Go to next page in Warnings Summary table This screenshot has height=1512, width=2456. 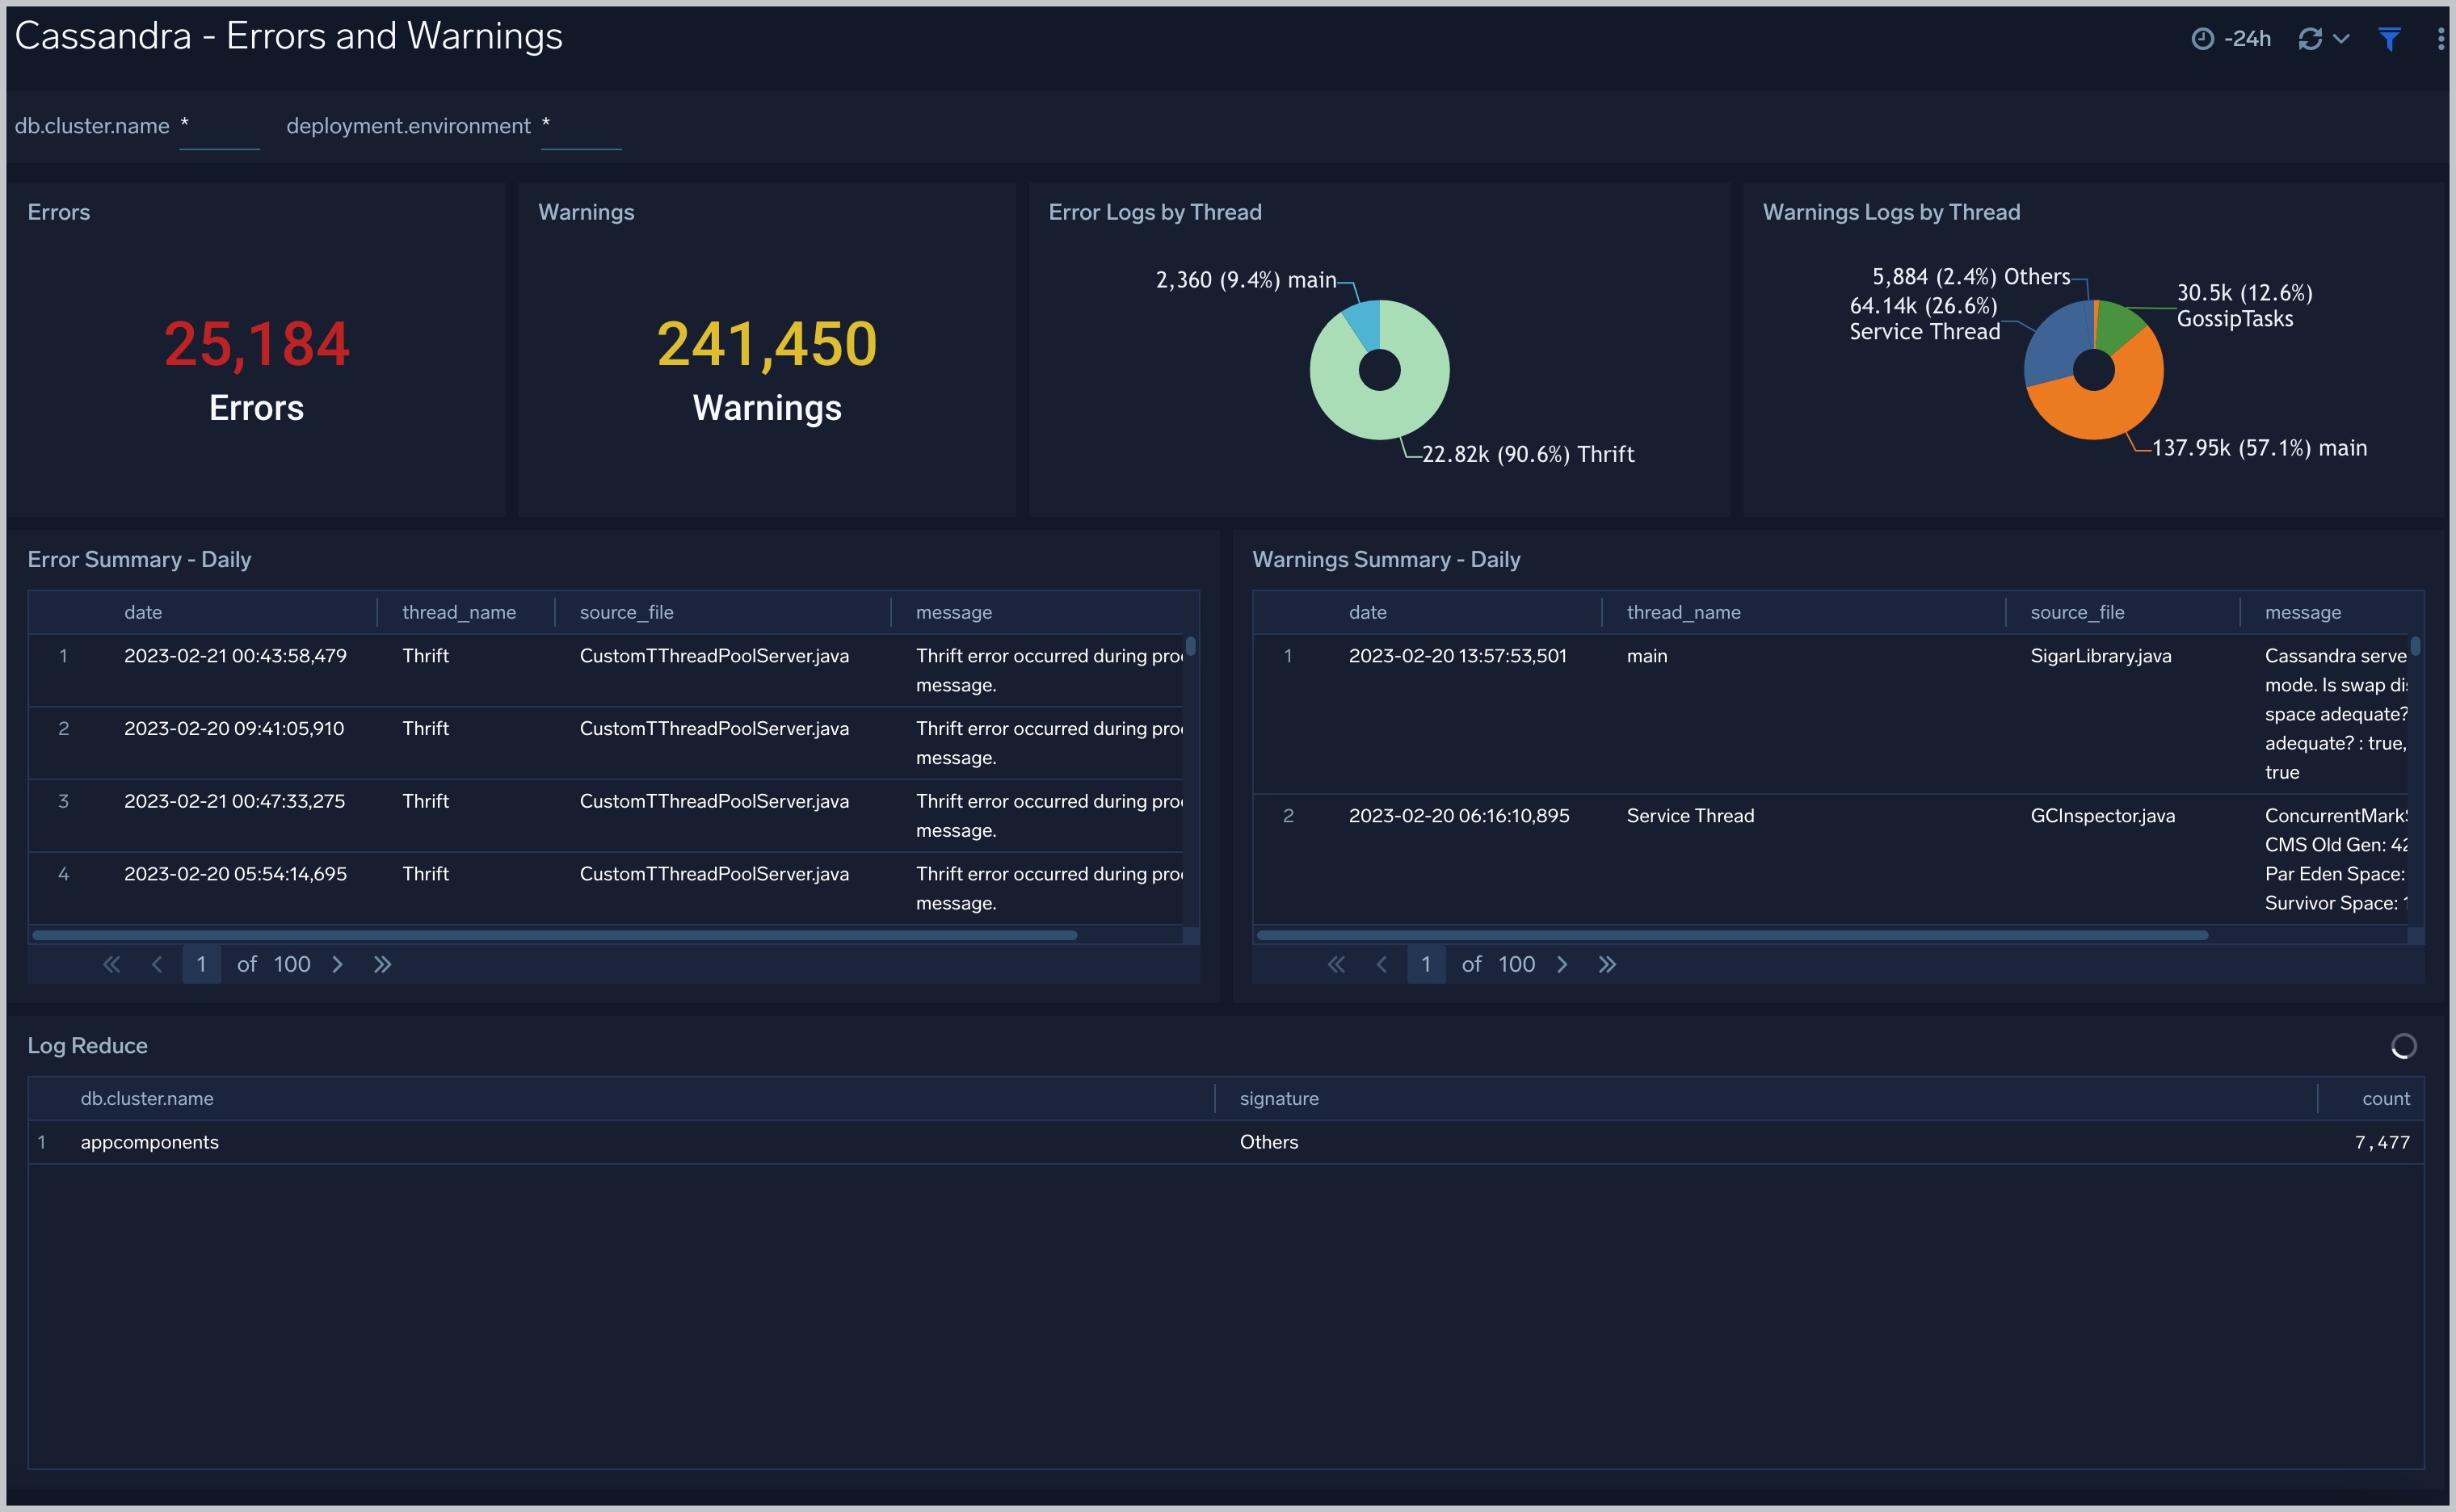click(x=1562, y=964)
